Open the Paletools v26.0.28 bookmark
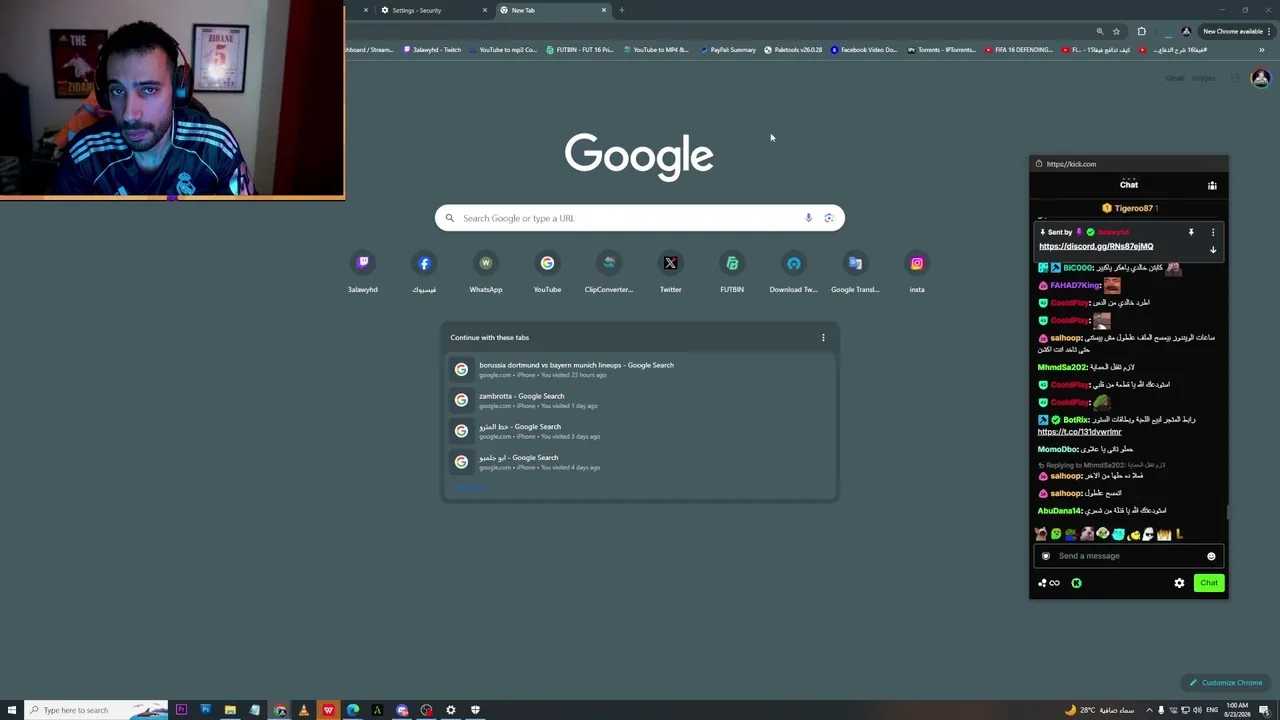The image size is (1280, 720). coord(793,50)
